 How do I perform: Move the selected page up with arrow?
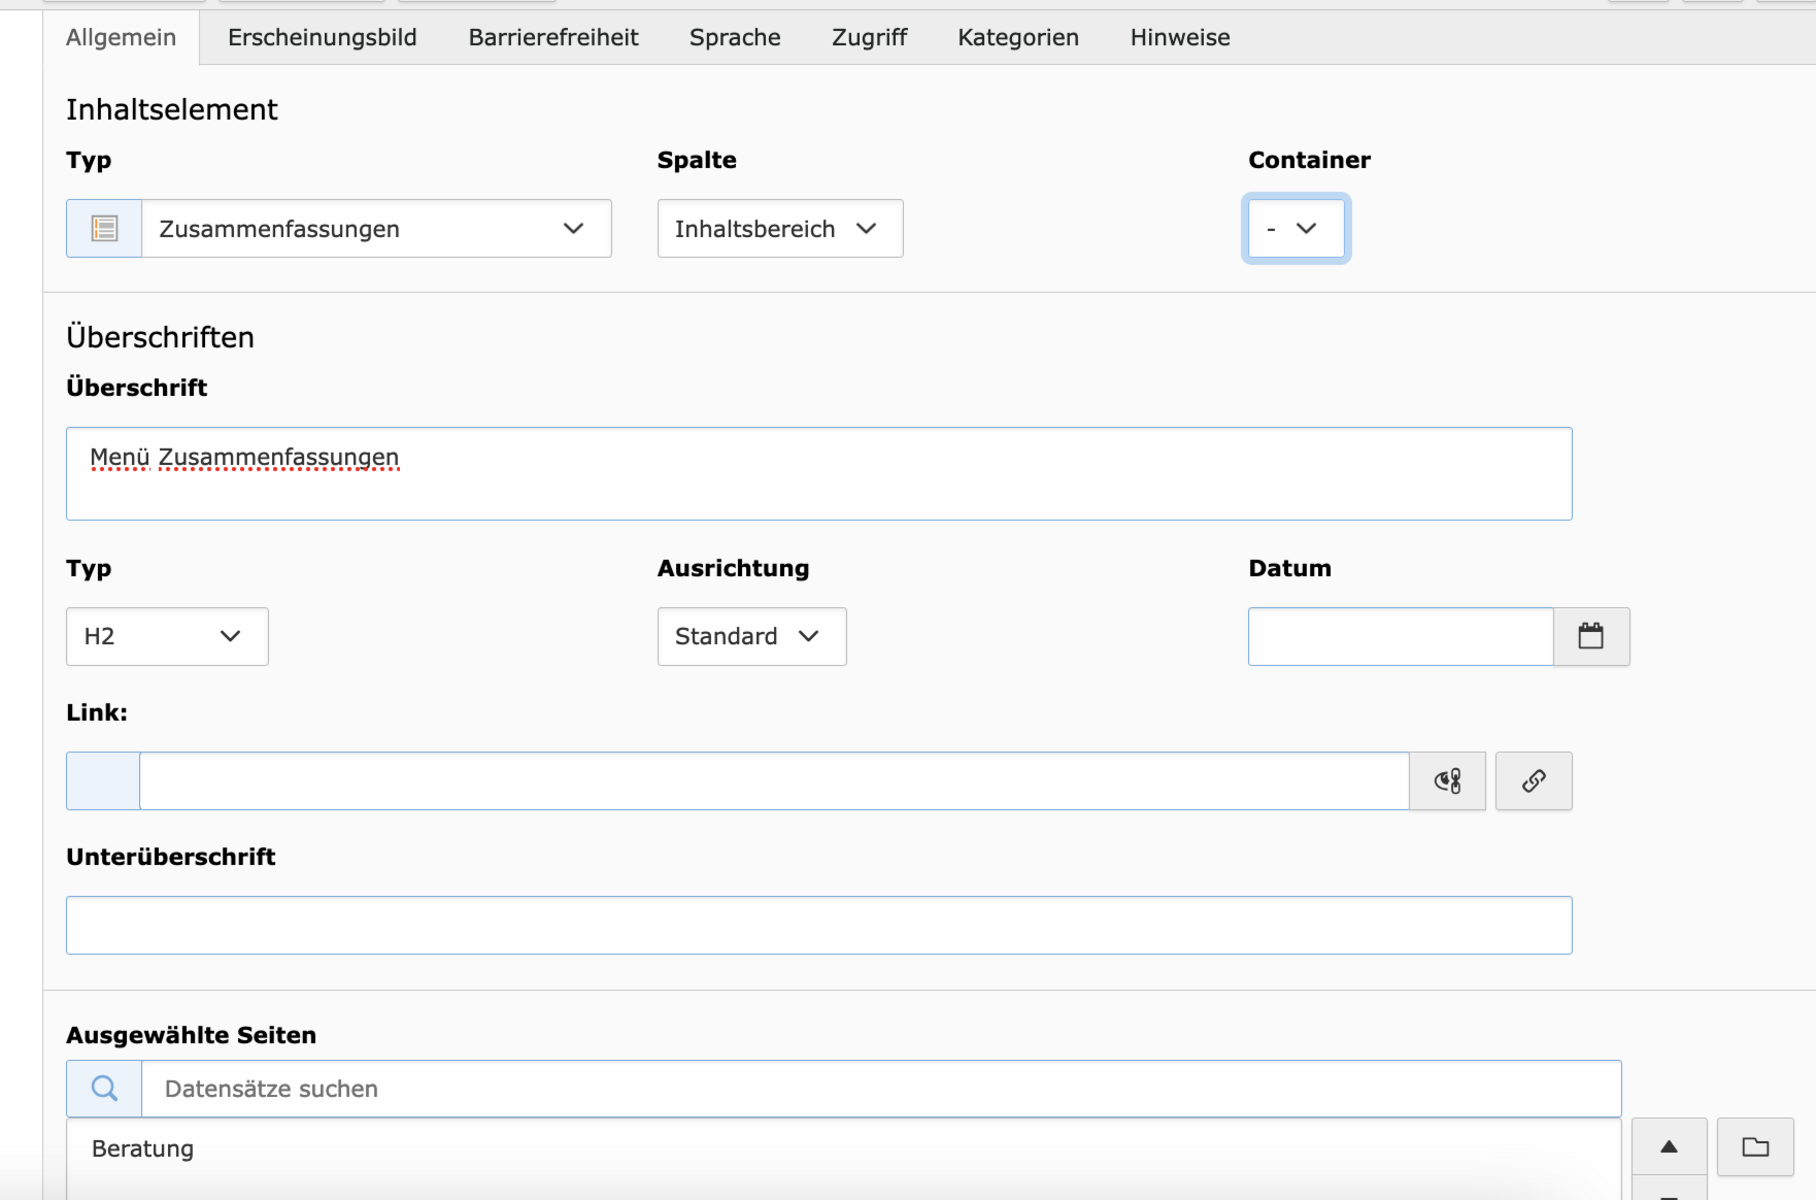[1669, 1147]
